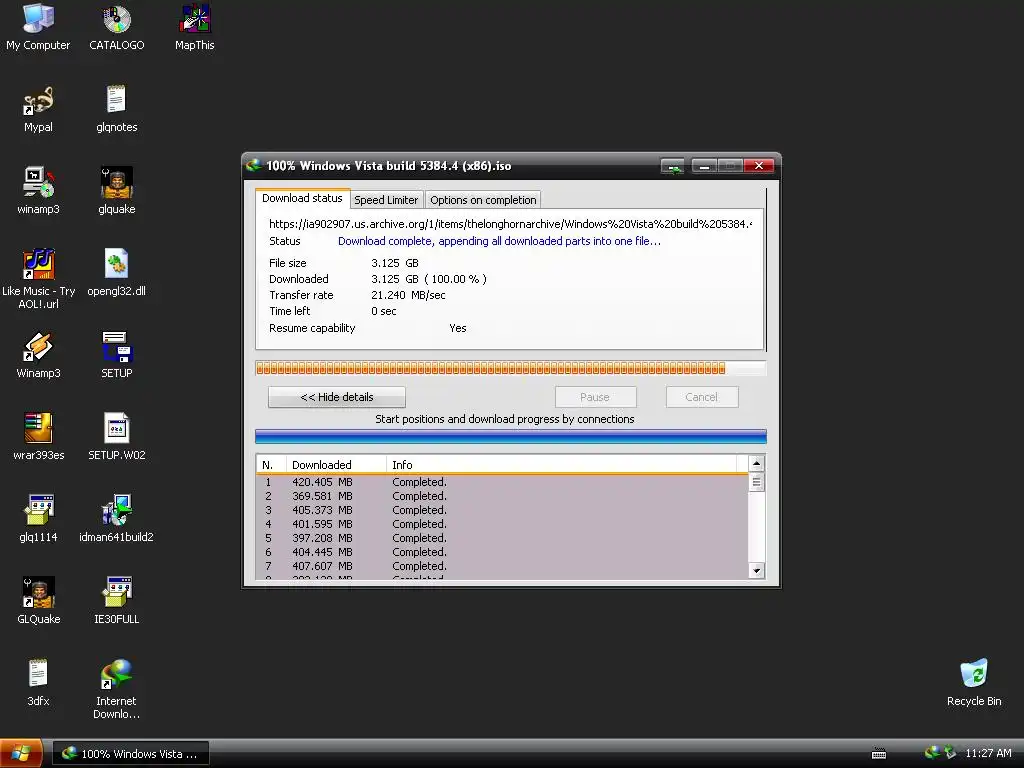Select the Winamp3 shortcut with lightning icon

pos(38,355)
